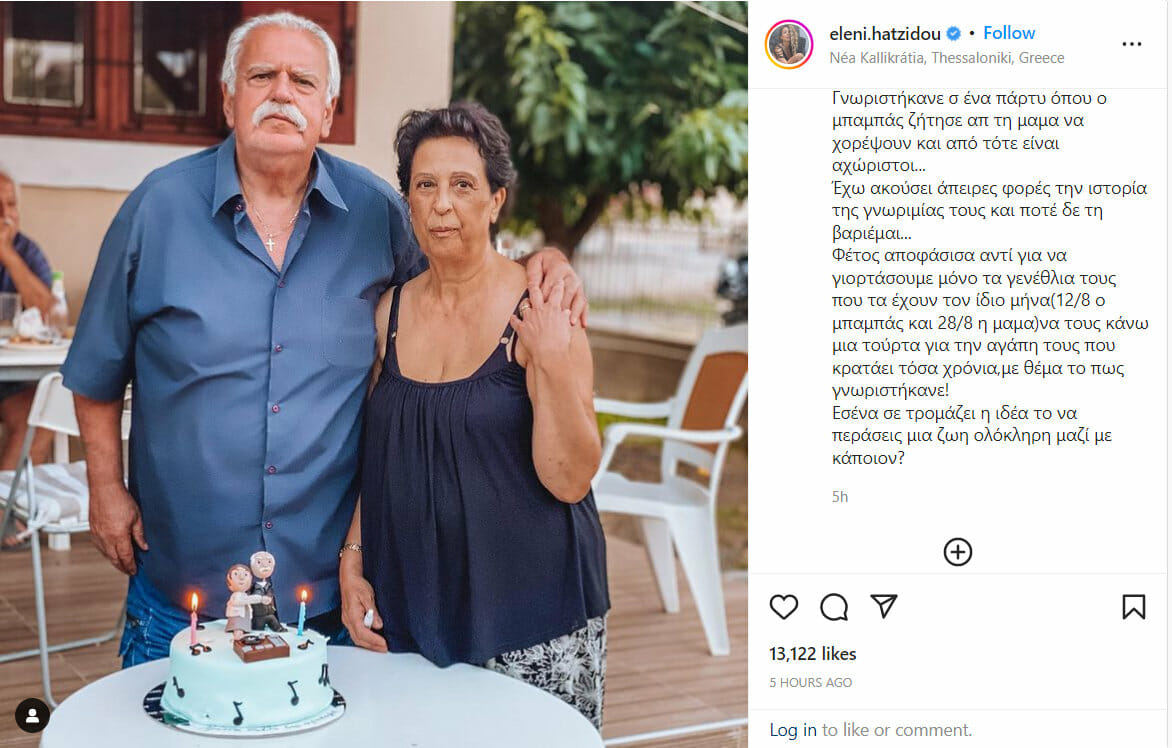Share the post with the paper plane icon
The height and width of the screenshot is (748, 1172).
(x=883, y=606)
